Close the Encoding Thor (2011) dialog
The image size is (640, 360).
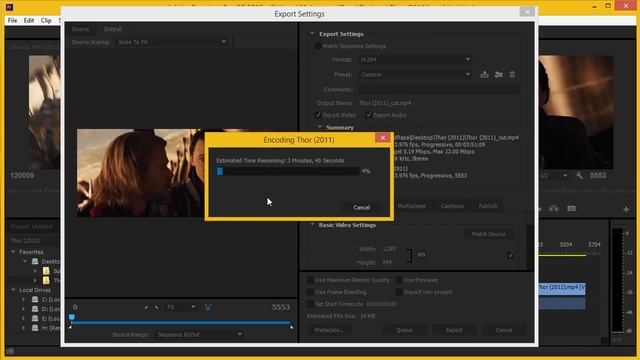[382, 138]
